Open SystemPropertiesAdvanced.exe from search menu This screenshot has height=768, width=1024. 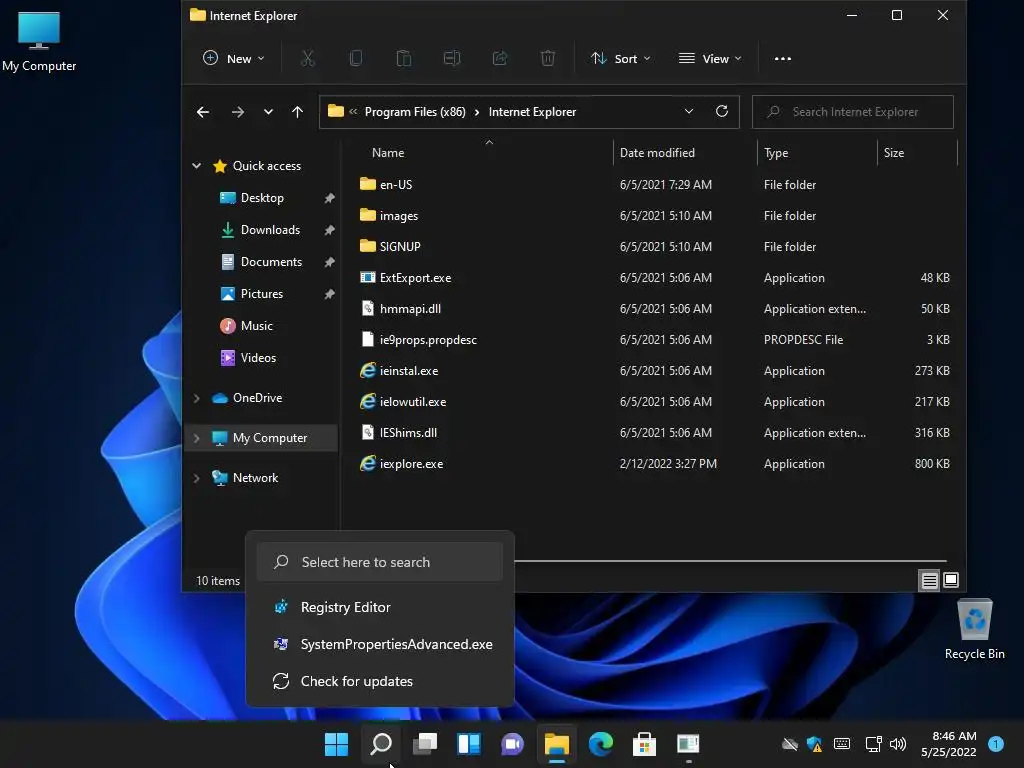click(x=380, y=645)
